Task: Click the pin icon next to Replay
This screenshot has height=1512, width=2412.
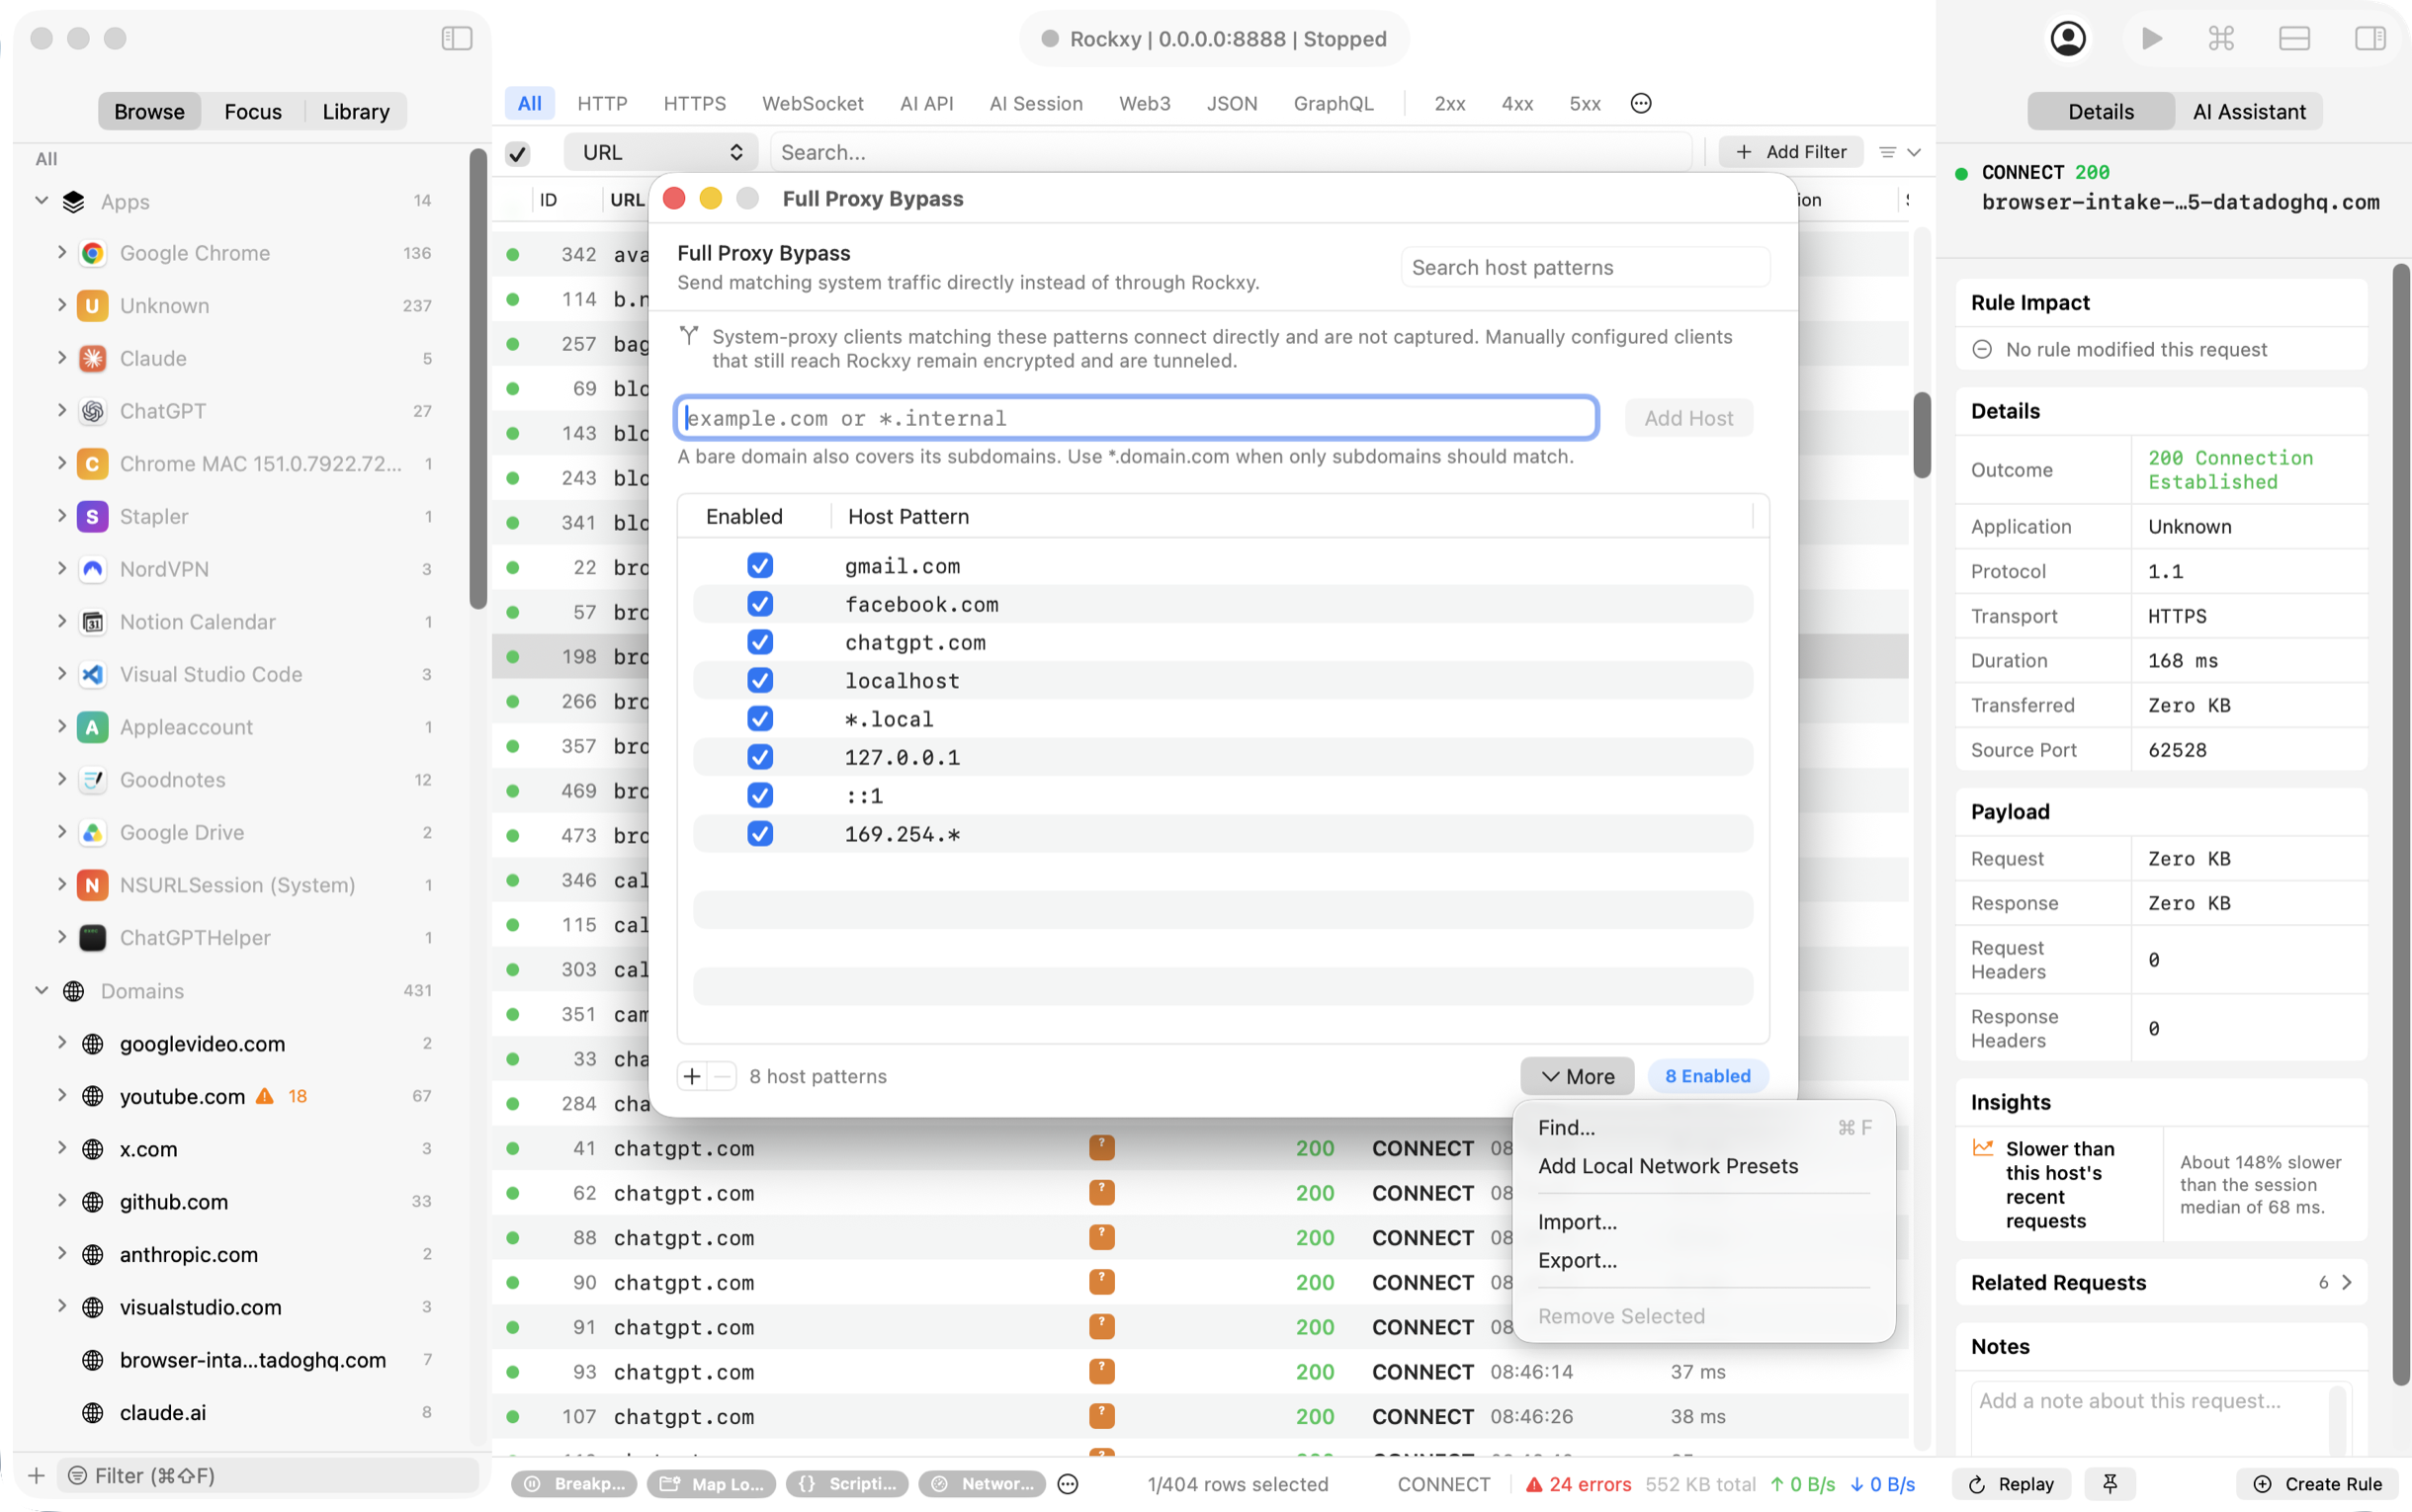Action: coord(2110,1484)
